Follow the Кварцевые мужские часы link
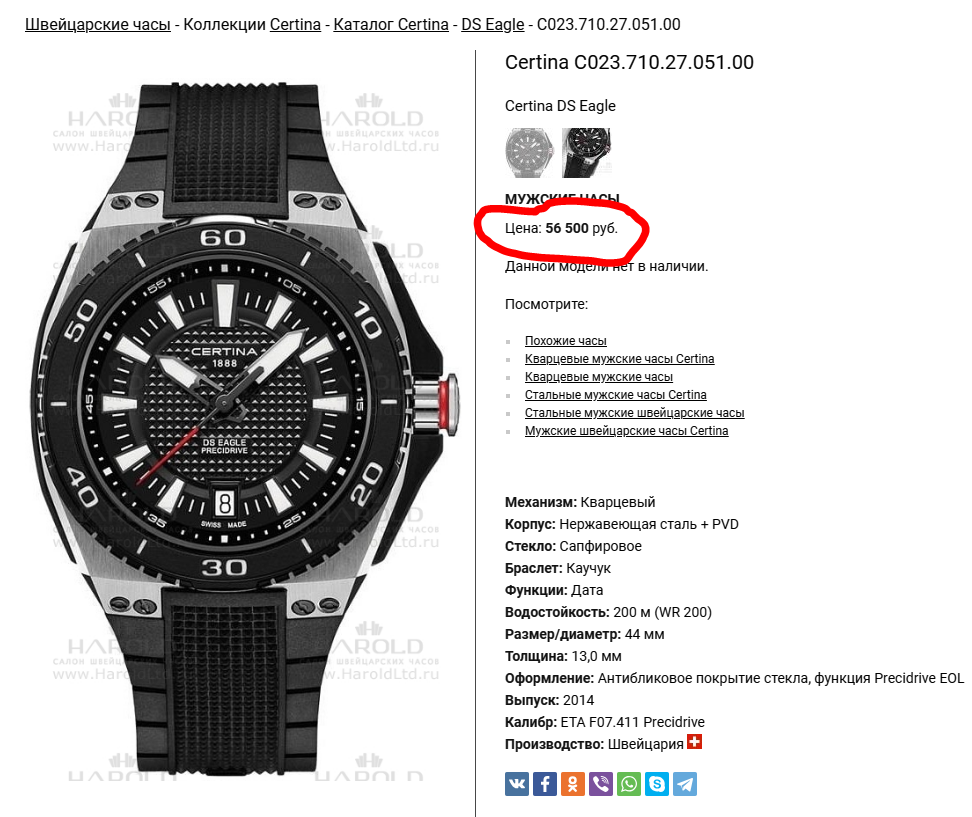Image resolution: width=972 pixels, height=817 pixels. pyautogui.click(x=599, y=377)
